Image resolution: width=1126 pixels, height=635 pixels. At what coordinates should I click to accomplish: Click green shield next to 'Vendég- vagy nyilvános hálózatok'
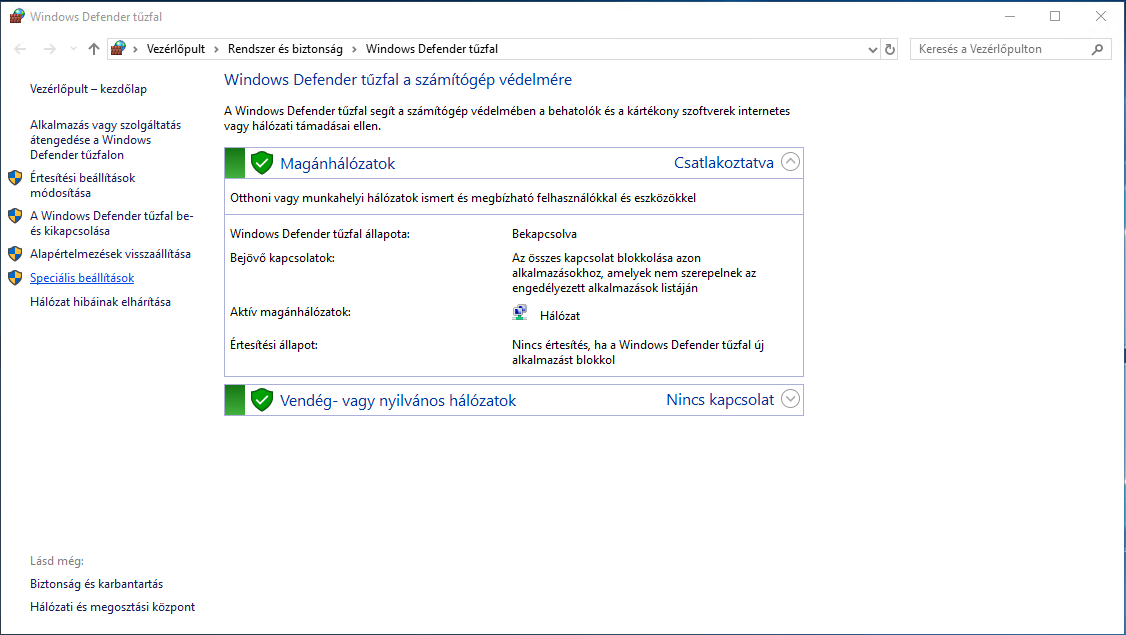click(x=262, y=400)
